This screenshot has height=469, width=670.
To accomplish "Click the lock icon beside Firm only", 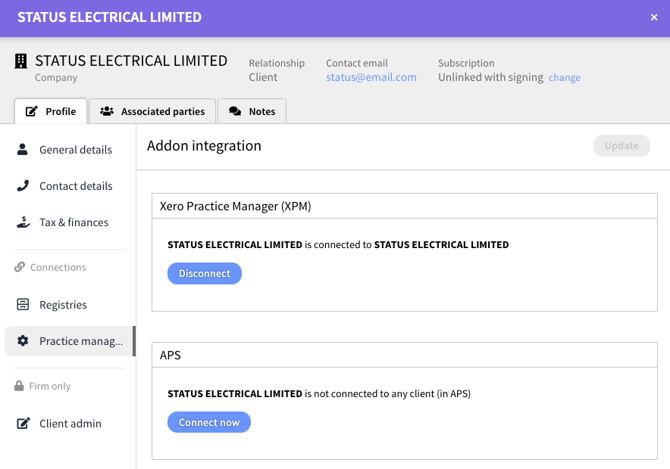I will (19, 386).
